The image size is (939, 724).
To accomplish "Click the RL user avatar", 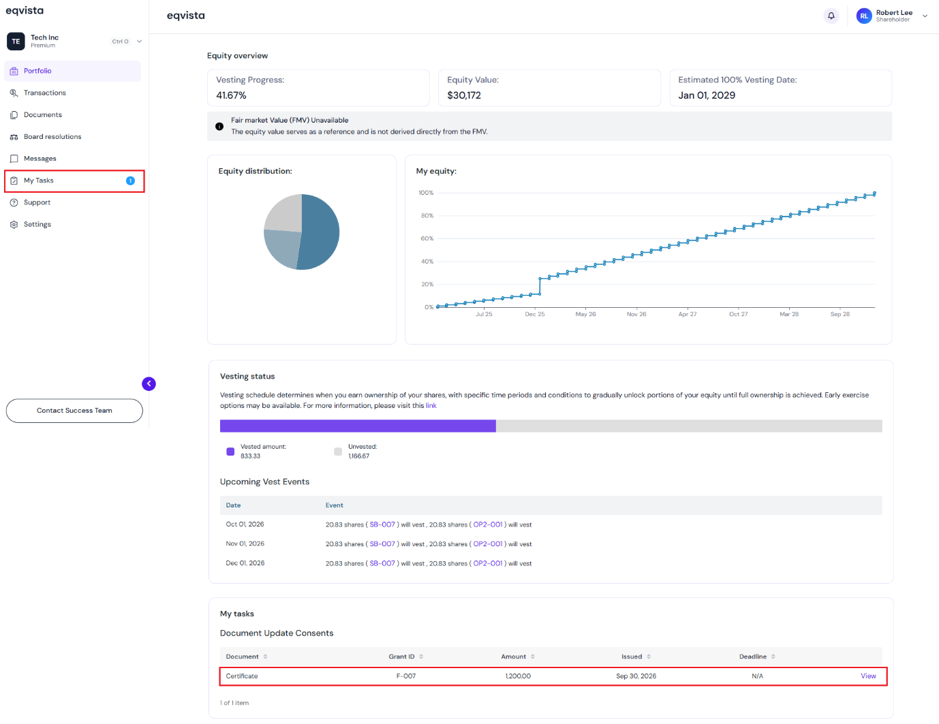I will click(x=864, y=16).
